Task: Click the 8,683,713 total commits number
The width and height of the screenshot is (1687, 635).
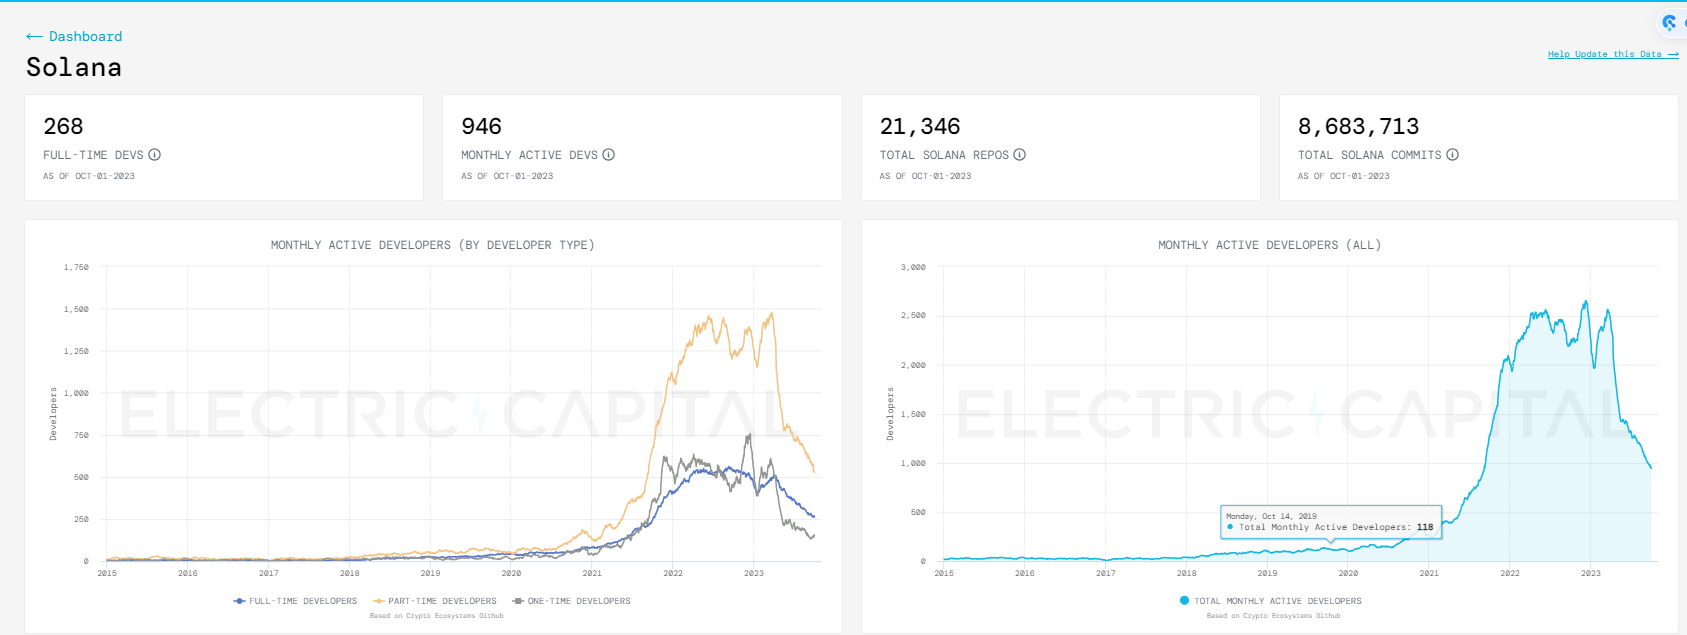Action: click(1358, 127)
